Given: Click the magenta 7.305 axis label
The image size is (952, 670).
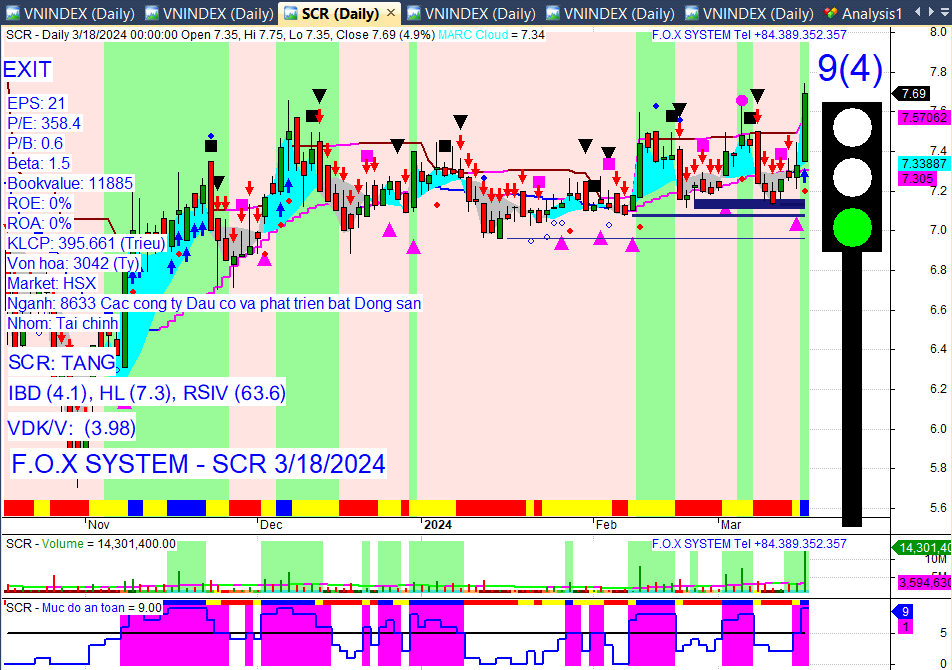Looking at the screenshot, I should click(x=917, y=178).
